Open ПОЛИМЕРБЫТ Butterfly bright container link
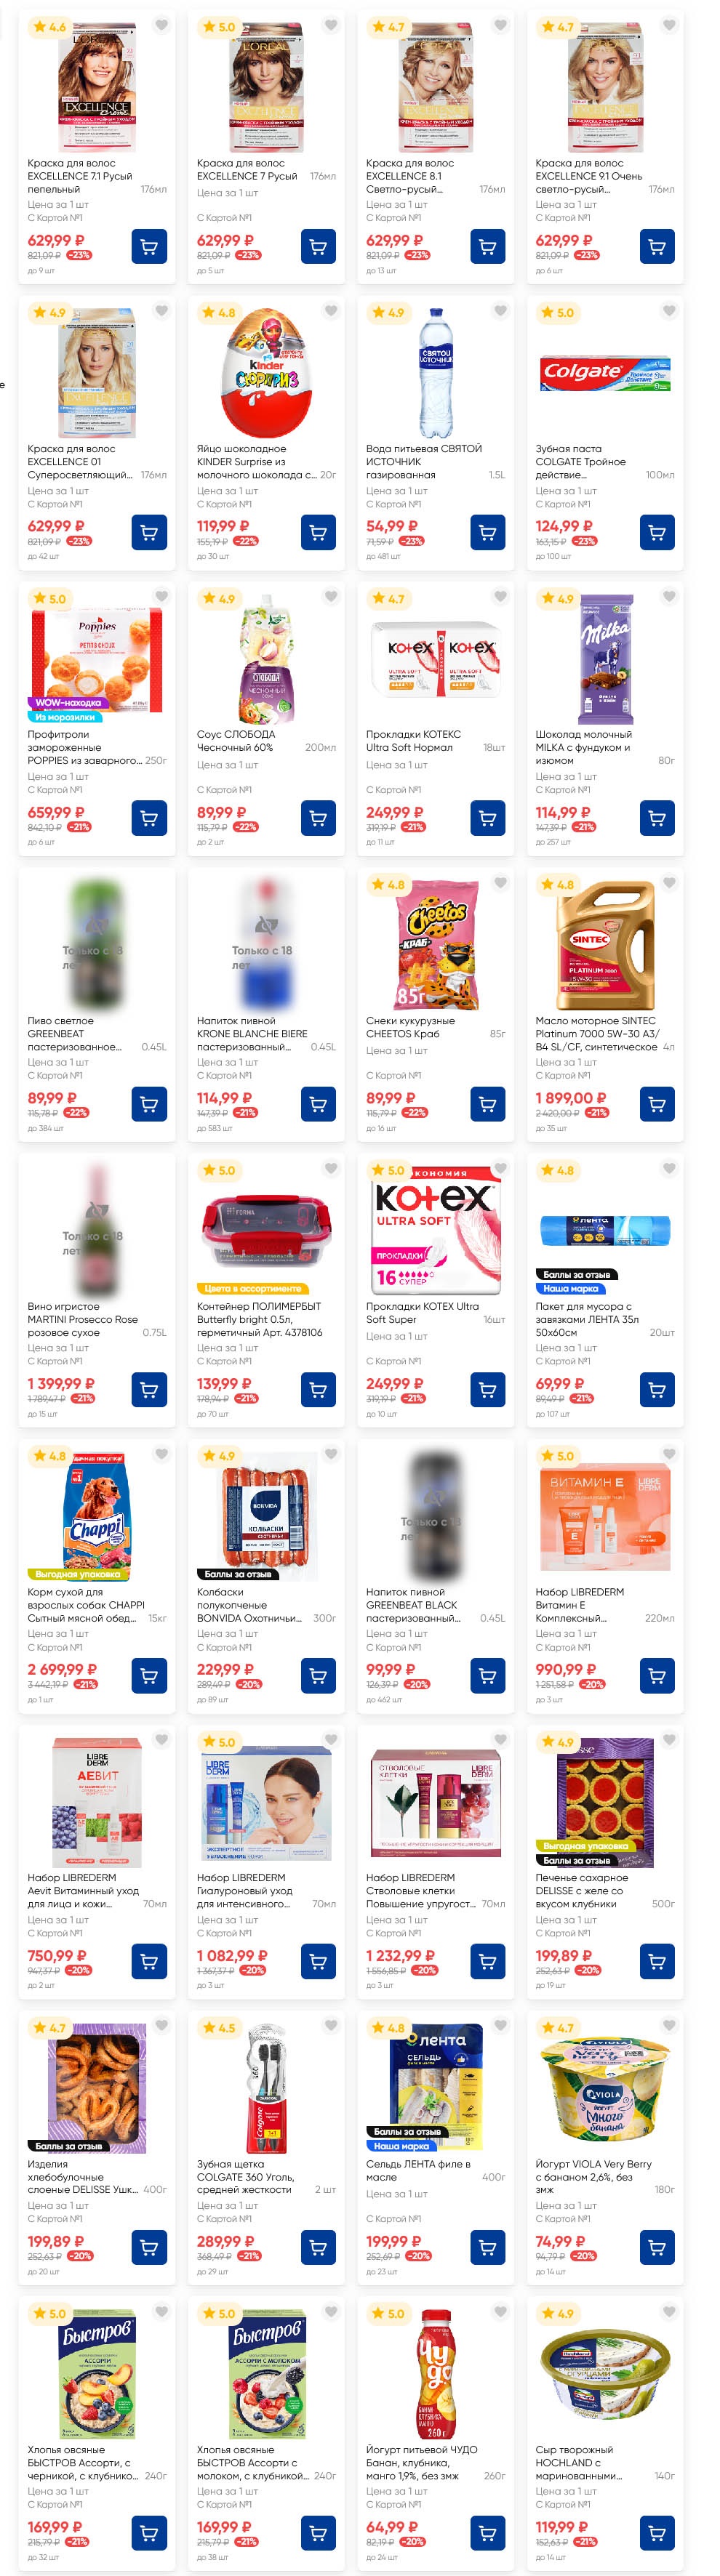This screenshot has height=2576, width=720. tap(259, 1319)
